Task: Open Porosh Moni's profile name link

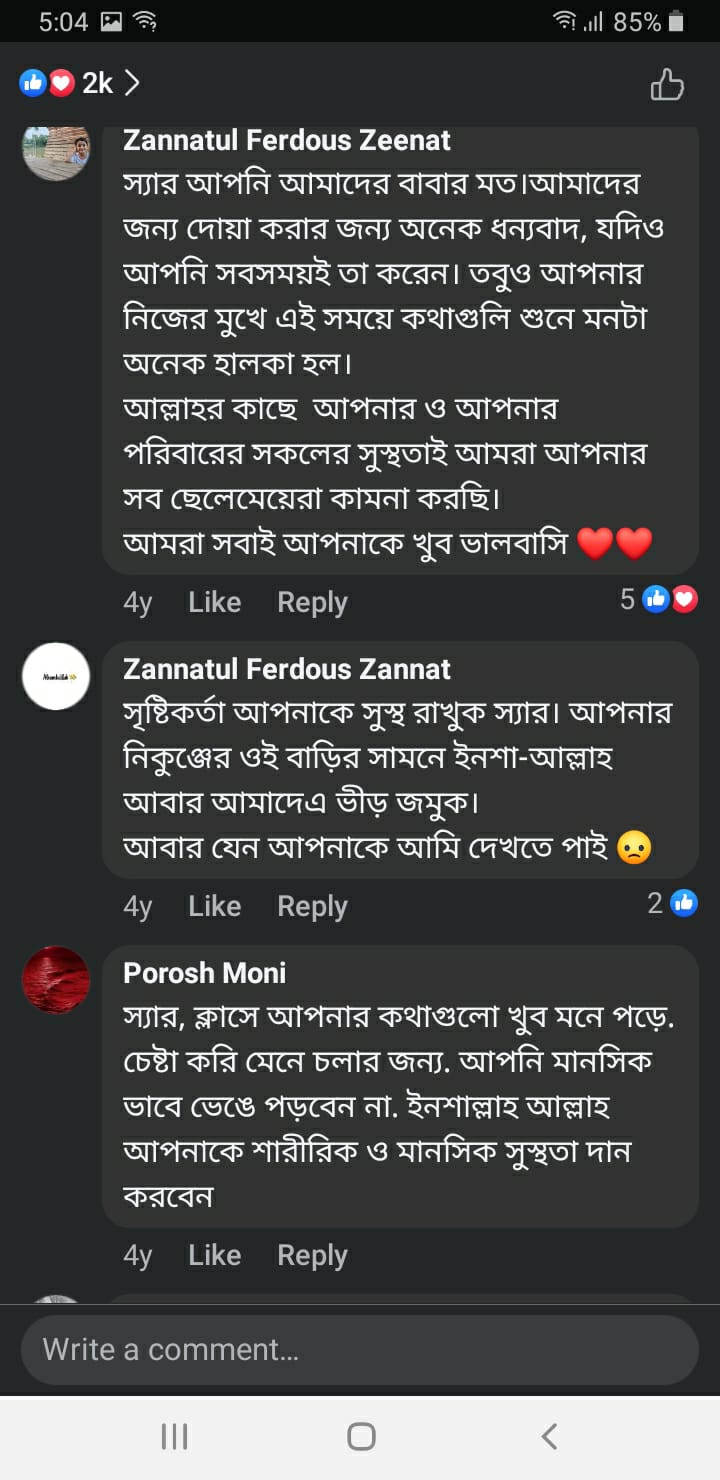Action: pyautogui.click(x=205, y=973)
